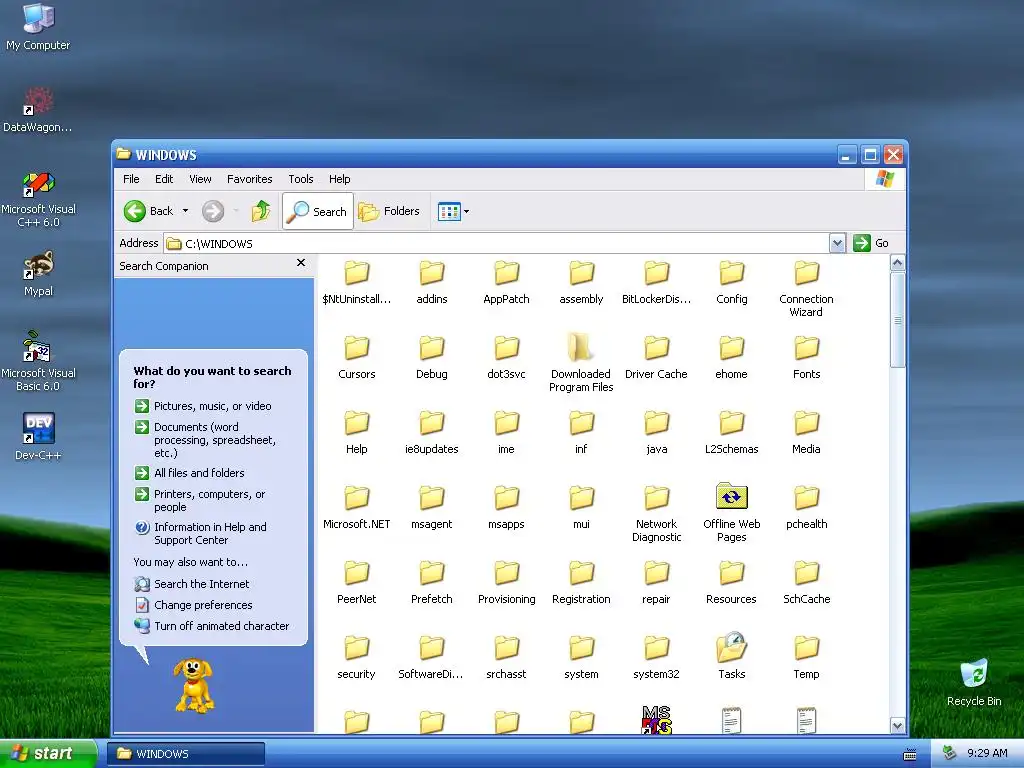The width and height of the screenshot is (1024, 768).
Task: Click the Address field showing C:\WINDOWS
Action: click(x=496, y=243)
